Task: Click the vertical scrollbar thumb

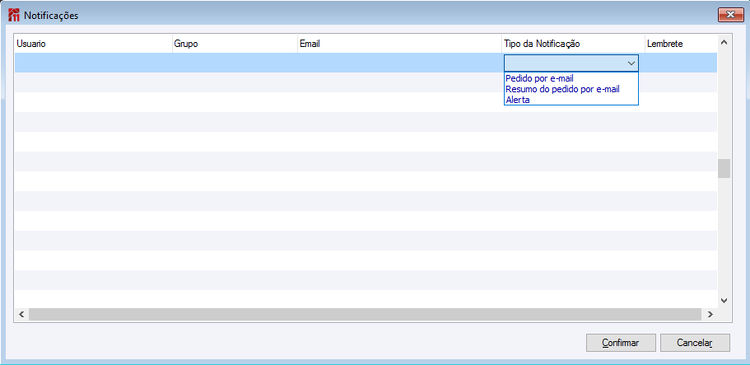Action: click(x=724, y=168)
